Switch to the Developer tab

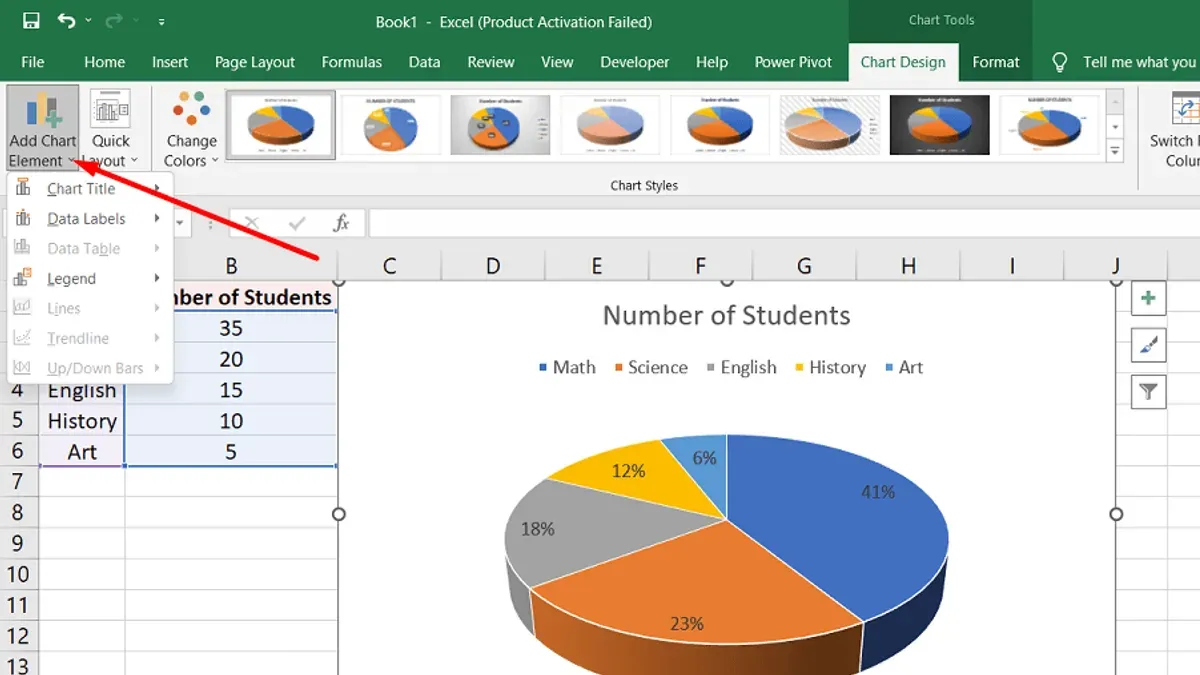pyautogui.click(x=635, y=62)
